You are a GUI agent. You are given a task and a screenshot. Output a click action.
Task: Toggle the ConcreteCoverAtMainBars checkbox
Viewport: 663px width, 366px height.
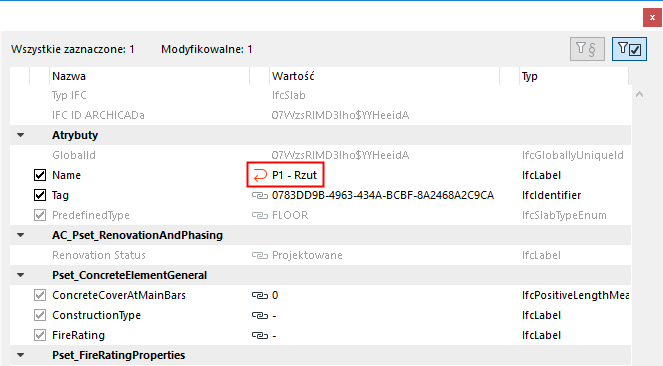(40, 295)
